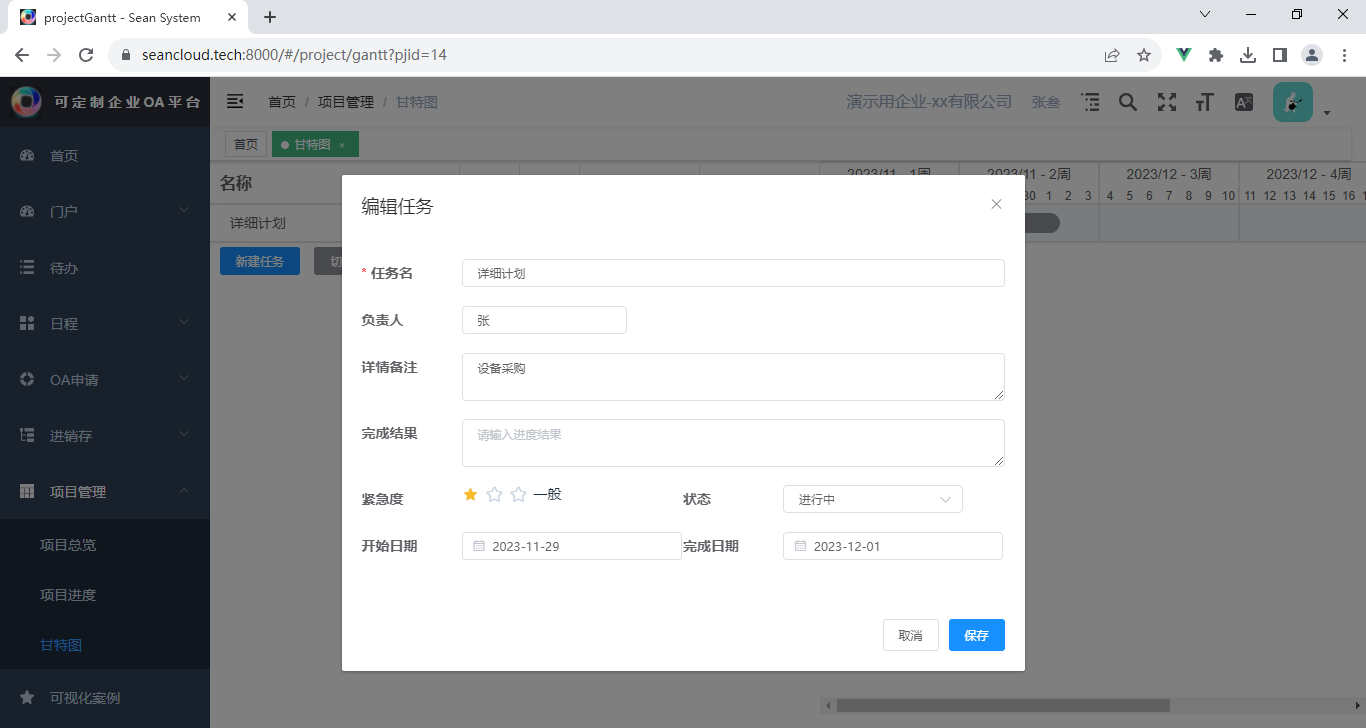Open 可视化案例 in the sidebar
The width and height of the screenshot is (1366, 728).
[x=105, y=698]
